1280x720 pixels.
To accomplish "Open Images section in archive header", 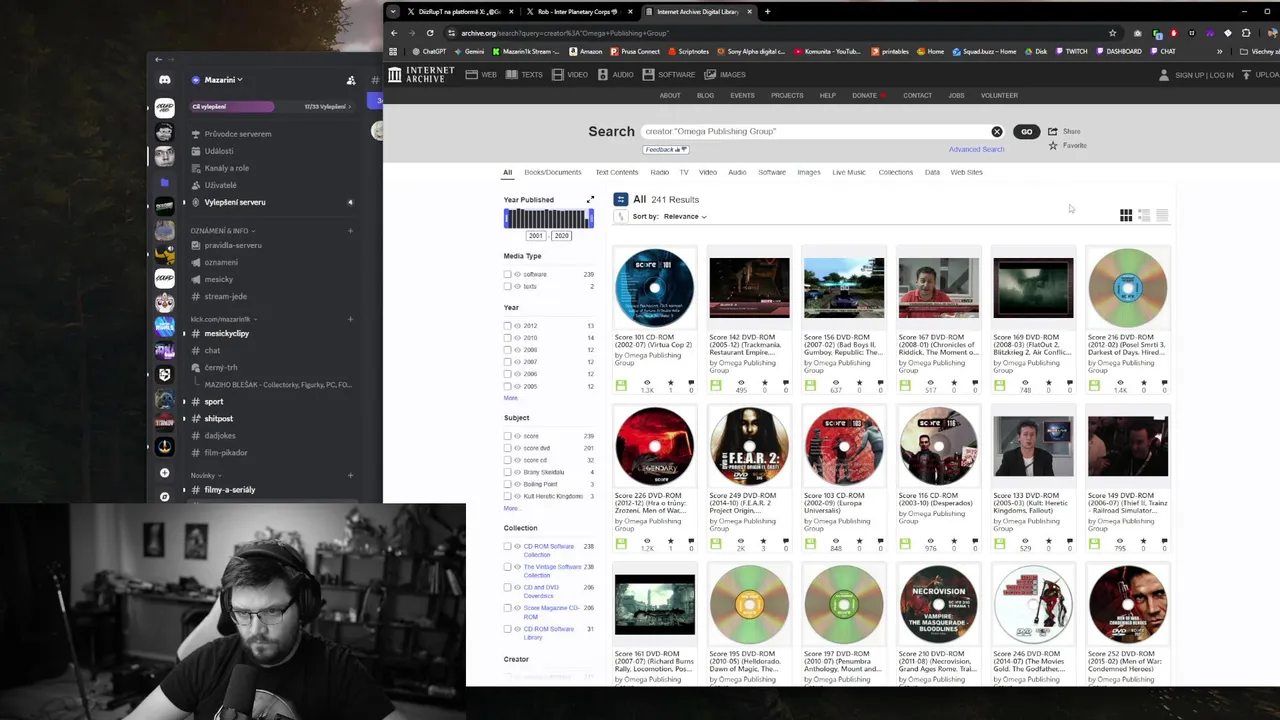I will pos(725,74).
